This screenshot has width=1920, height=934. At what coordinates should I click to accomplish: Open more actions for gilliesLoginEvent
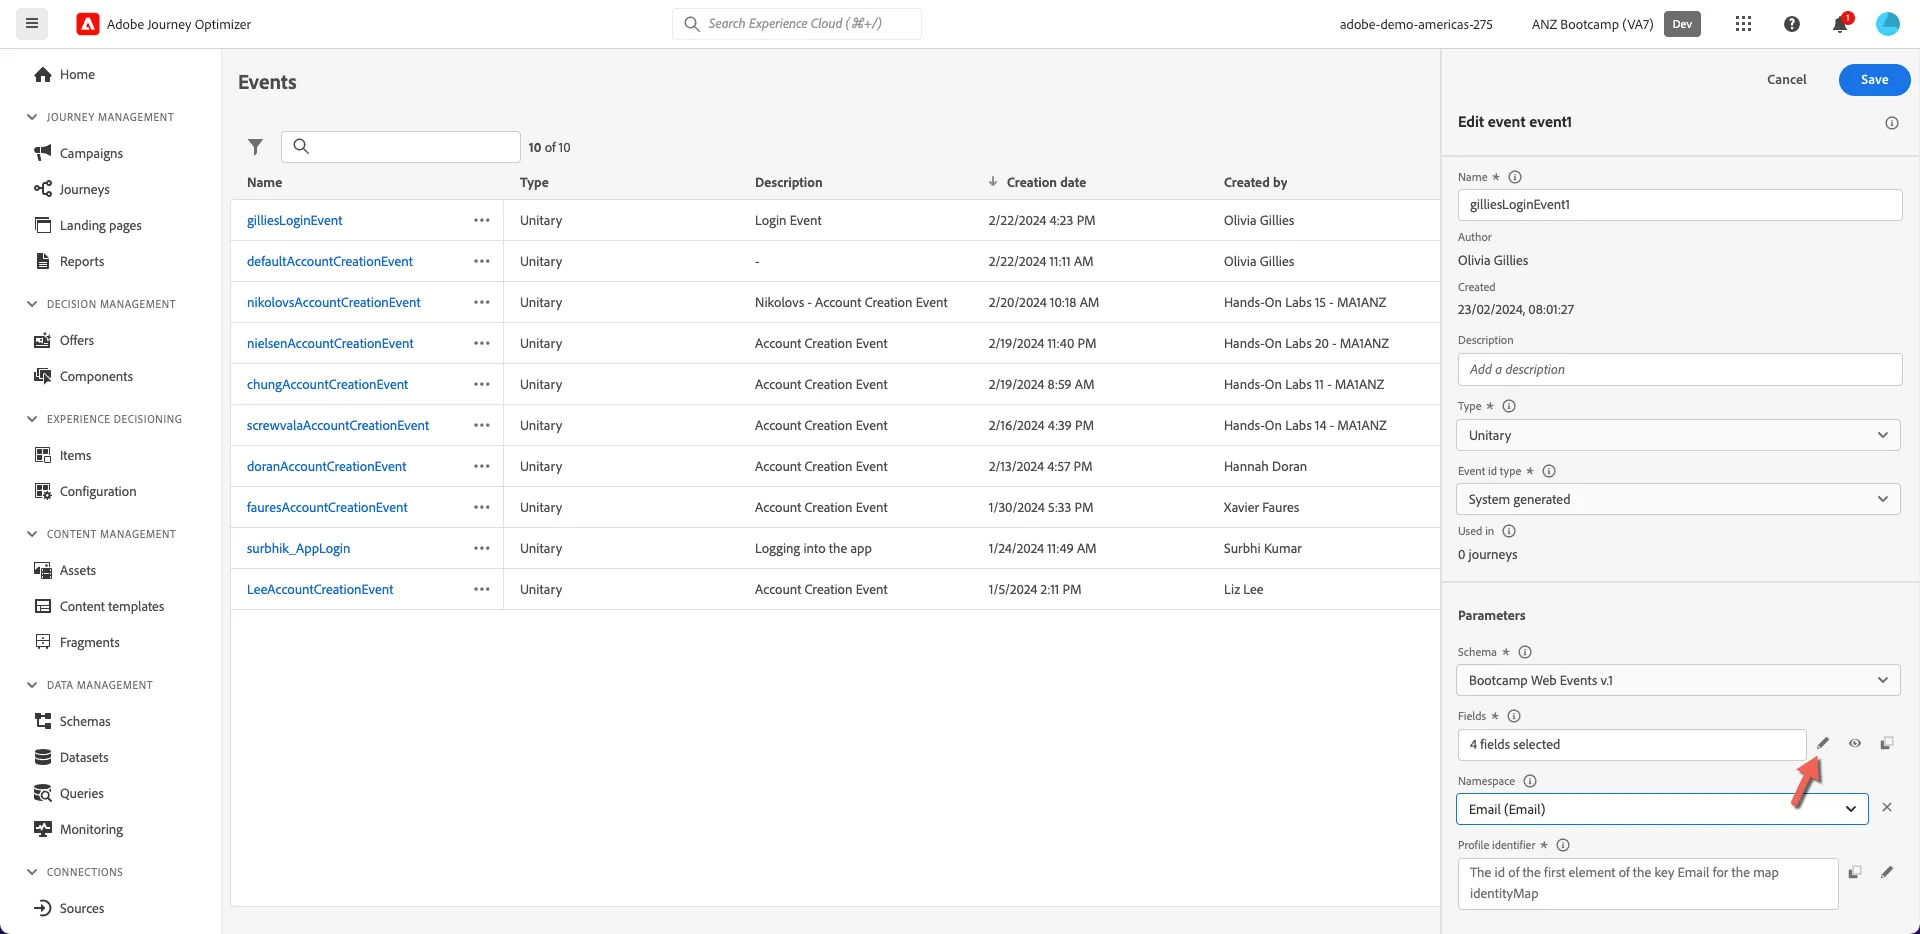click(482, 220)
